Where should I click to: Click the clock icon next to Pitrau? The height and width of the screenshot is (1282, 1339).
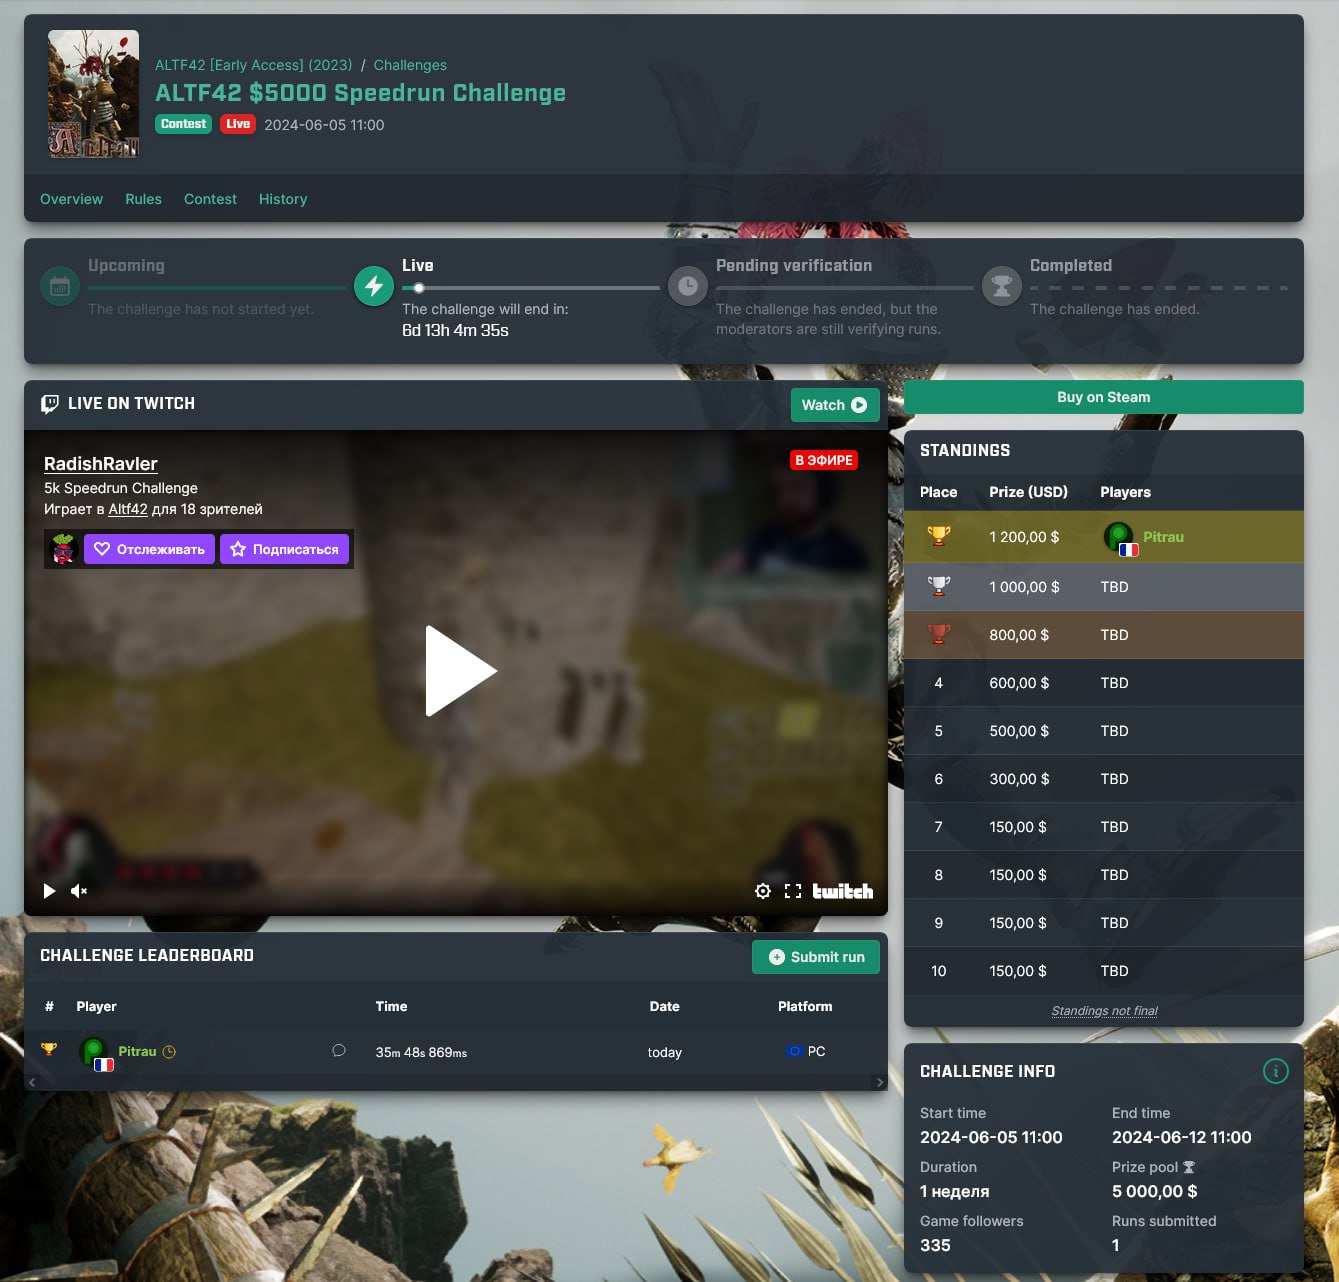[x=169, y=1052]
